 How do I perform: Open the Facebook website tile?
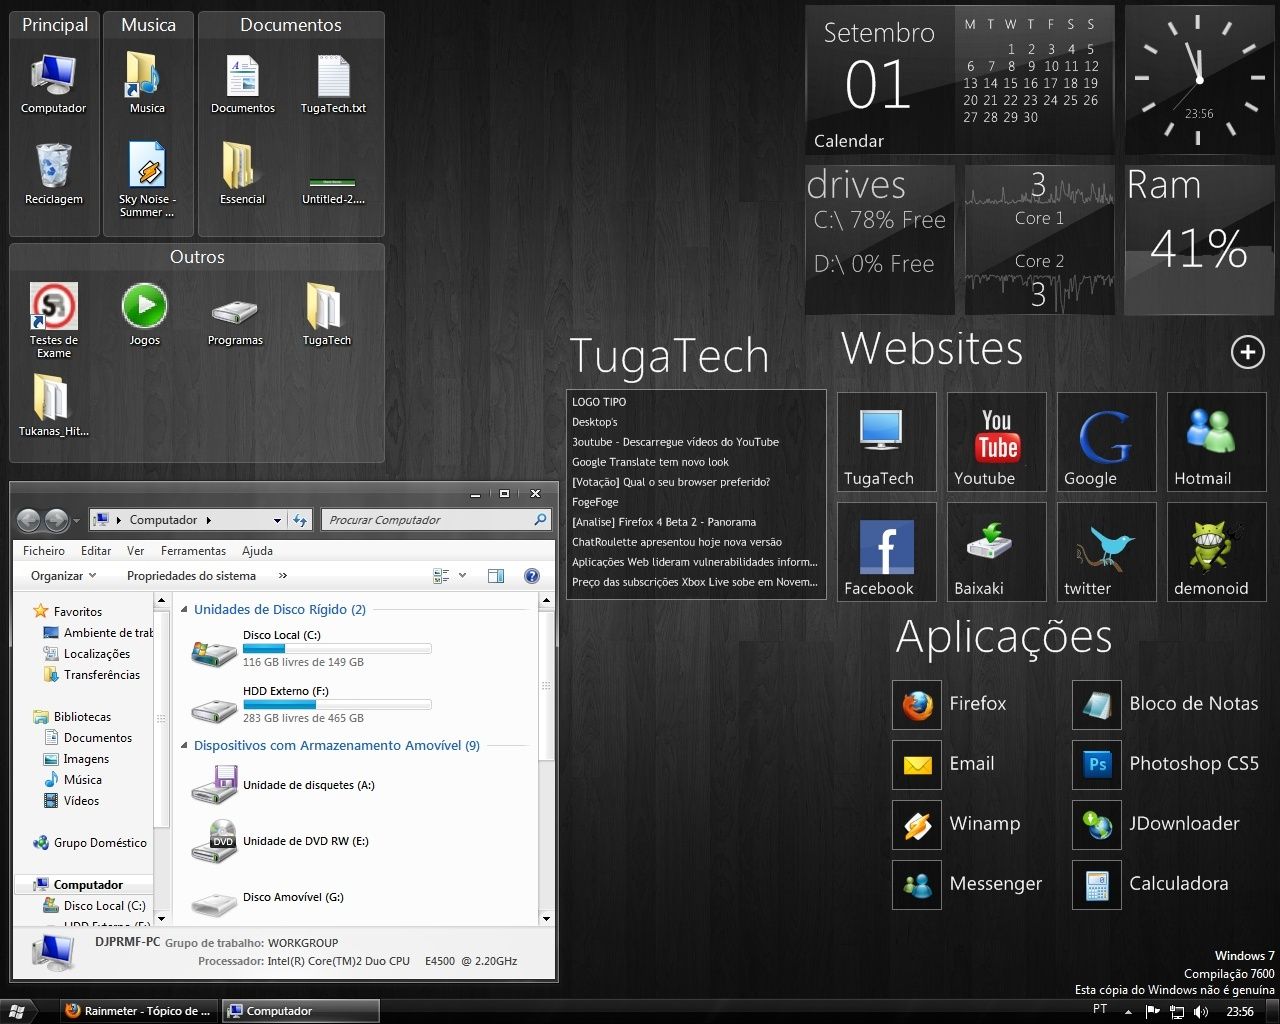click(886, 551)
